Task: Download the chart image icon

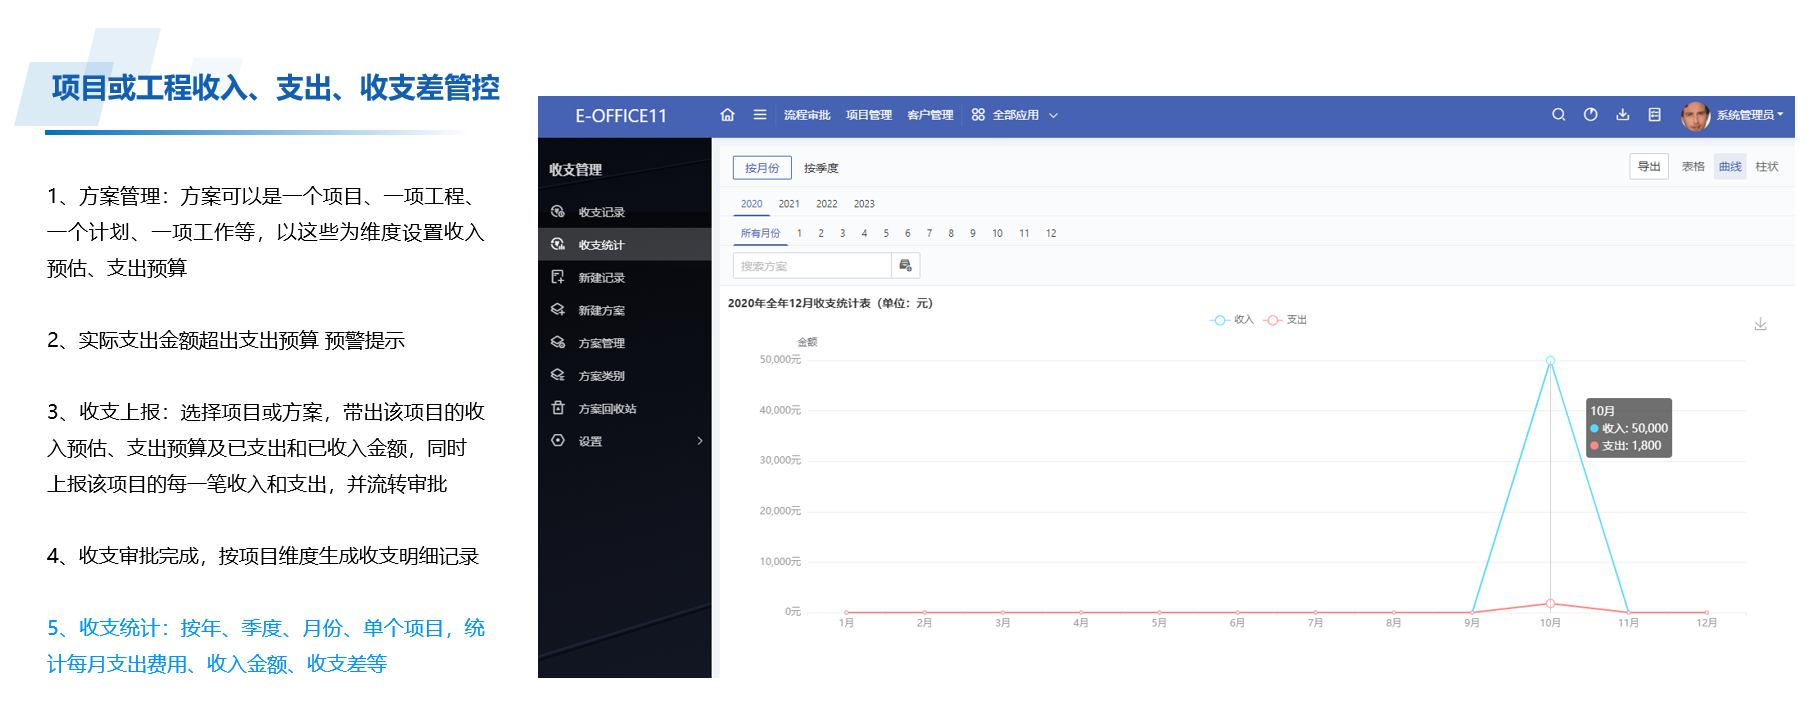Action: 1760,324
